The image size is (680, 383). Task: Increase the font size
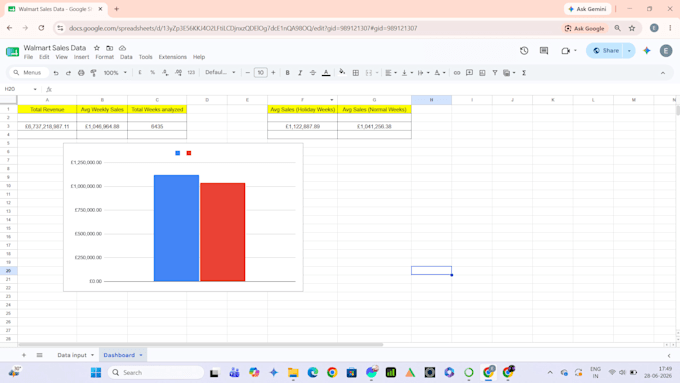(x=273, y=73)
